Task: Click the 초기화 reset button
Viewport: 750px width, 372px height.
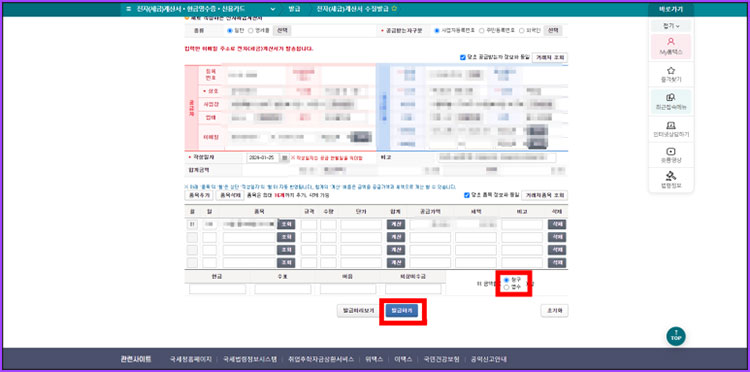Action: click(x=554, y=310)
